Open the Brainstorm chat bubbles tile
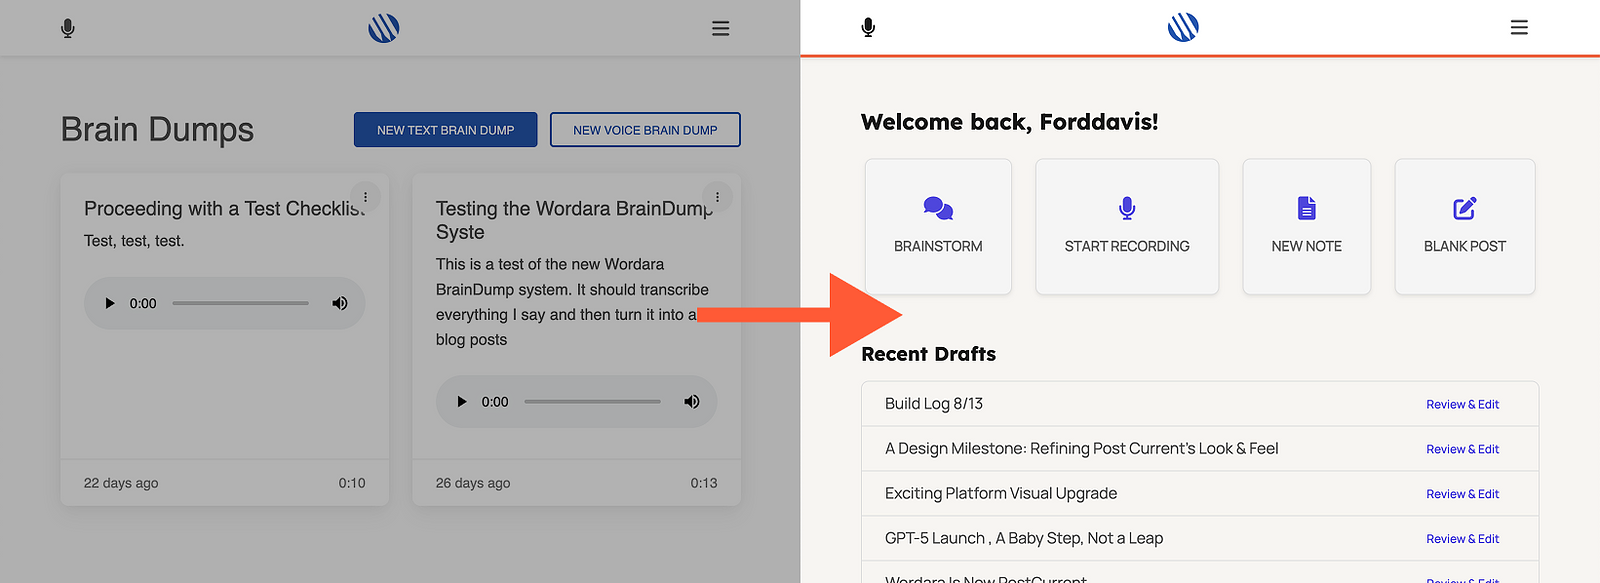Viewport: 1600px width, 583px height. pyautogui.click(x=938, y=226)
